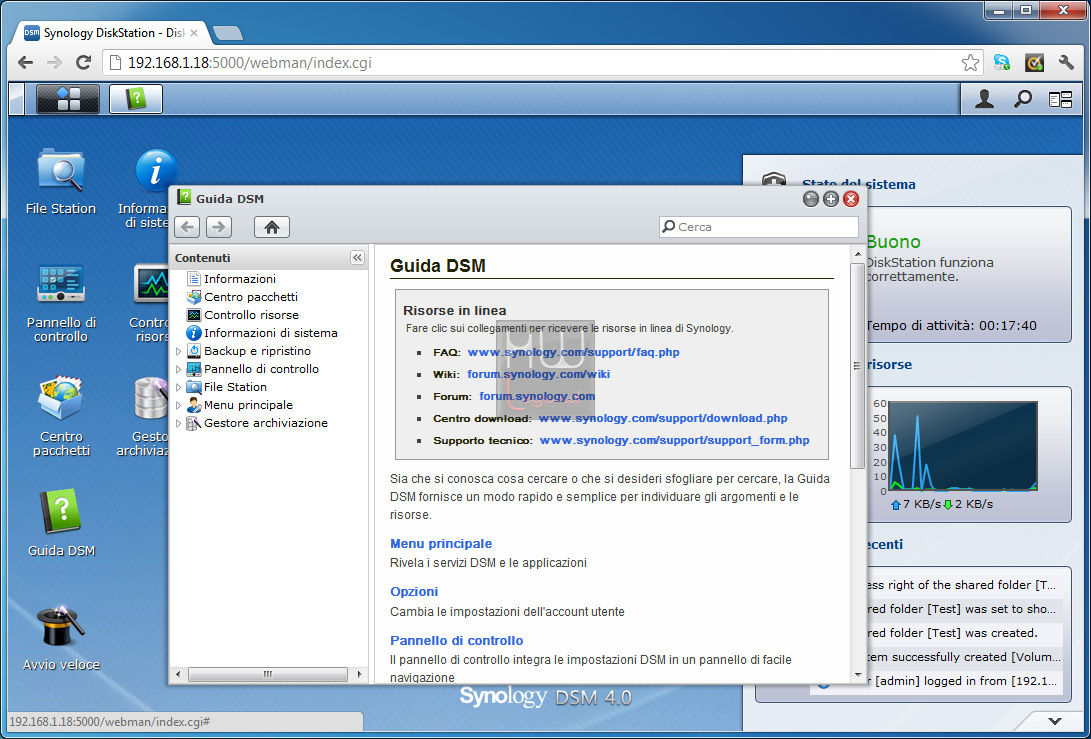Screen dimensions: 1091x739
Task: Follow the Opzioni heading link
Action: pyautogui.click(x=414, y=591)
